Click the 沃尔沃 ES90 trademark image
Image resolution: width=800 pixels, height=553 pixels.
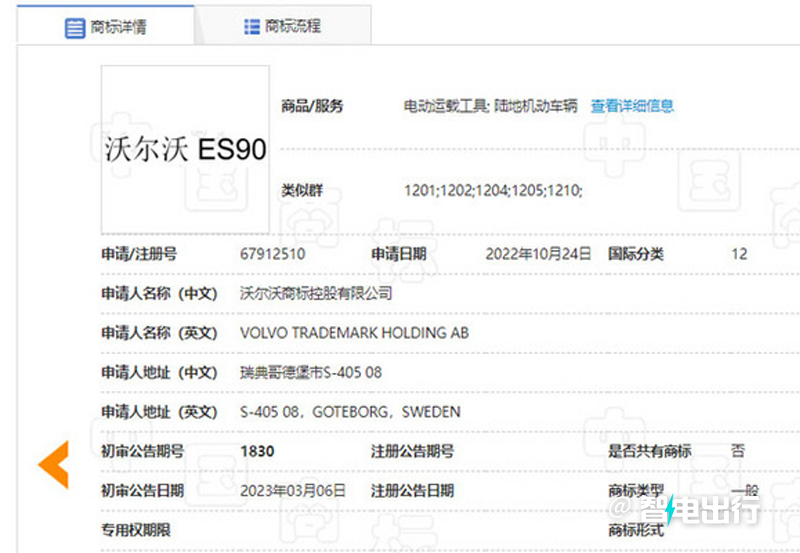(x=185, y=149)
